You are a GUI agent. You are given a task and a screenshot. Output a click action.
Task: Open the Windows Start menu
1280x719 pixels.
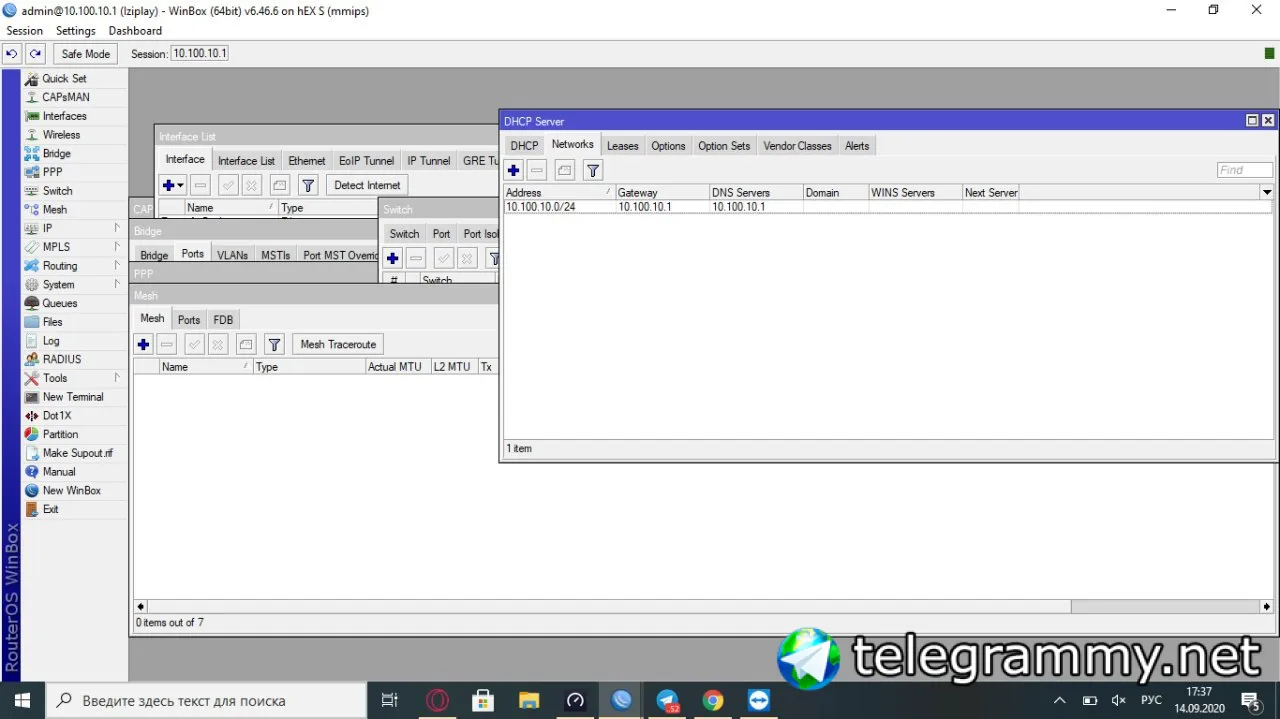22,700
